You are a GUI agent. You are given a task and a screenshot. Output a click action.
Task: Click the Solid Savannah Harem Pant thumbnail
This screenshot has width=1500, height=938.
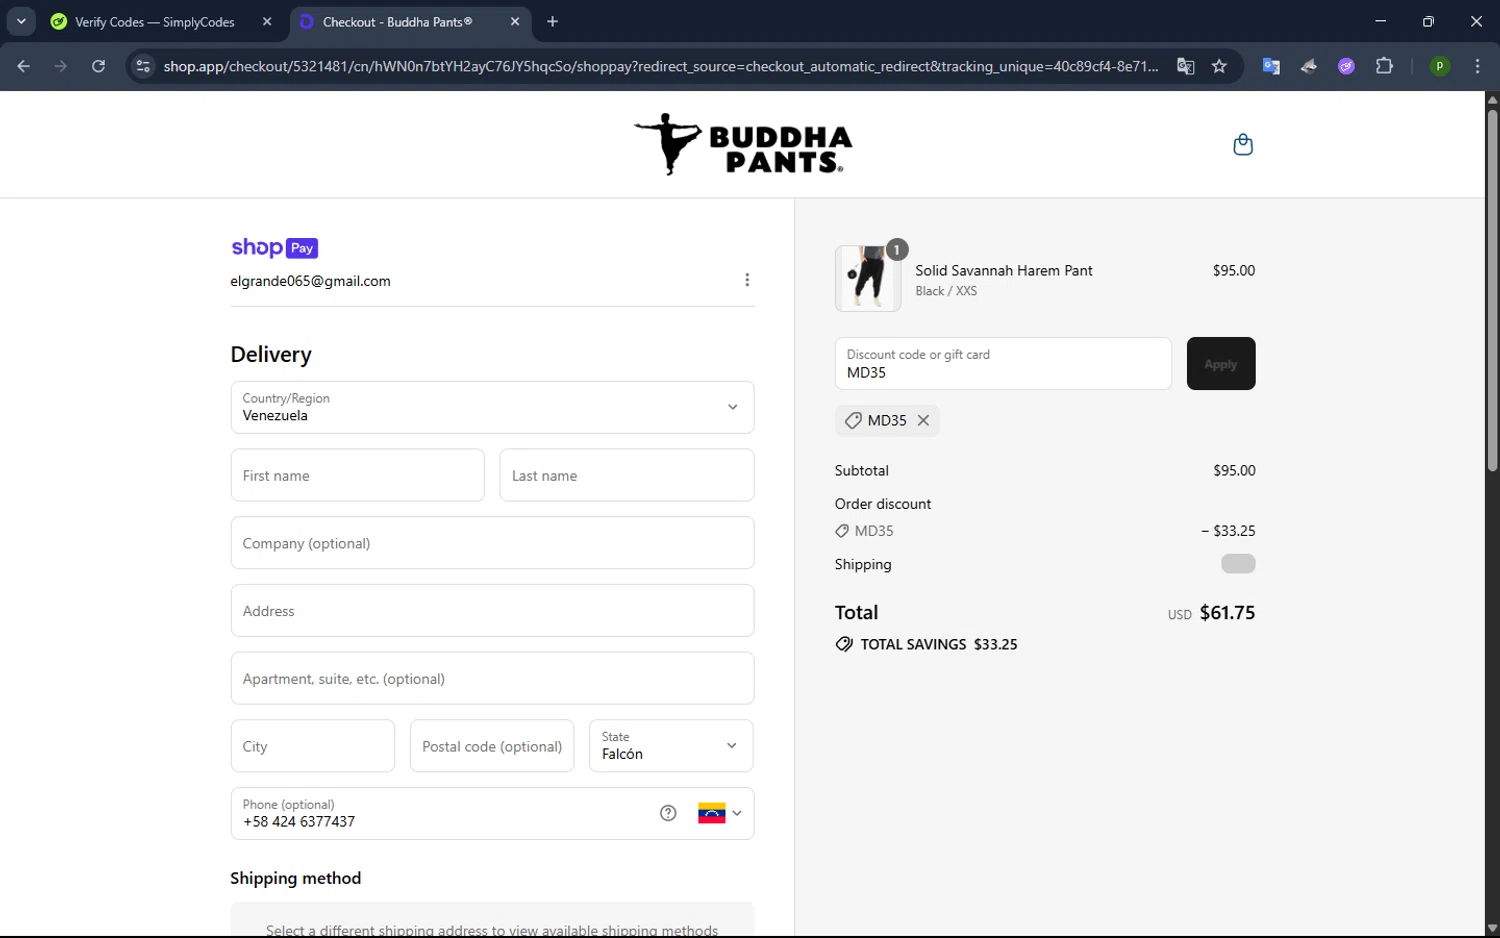[x=868, y=278]
